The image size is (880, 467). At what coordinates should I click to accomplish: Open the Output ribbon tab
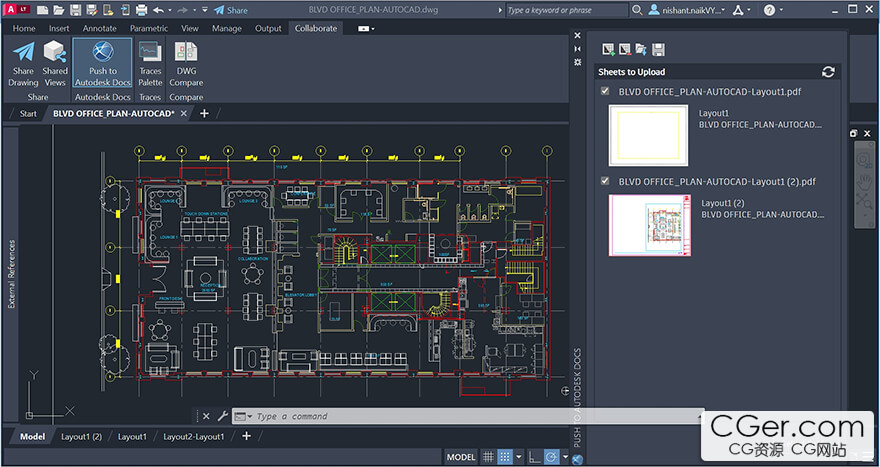[268, 28]
